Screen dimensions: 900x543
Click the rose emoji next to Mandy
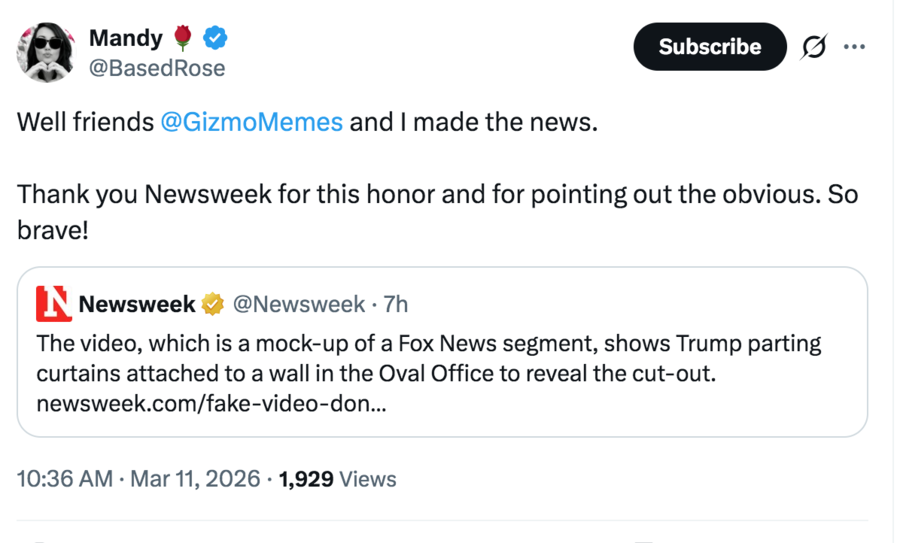(x=182, y=38)
